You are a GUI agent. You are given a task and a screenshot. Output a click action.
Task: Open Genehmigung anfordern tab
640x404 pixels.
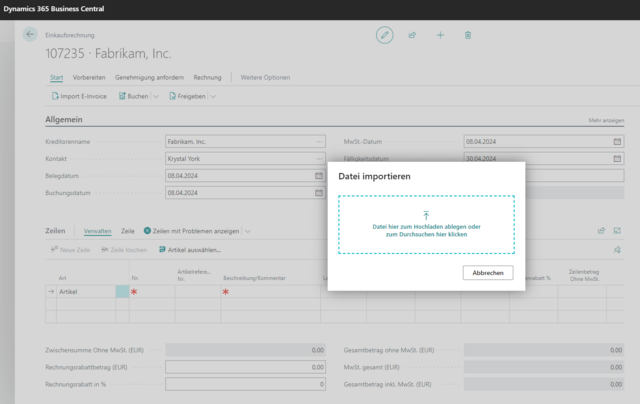[x=149, y=77]
